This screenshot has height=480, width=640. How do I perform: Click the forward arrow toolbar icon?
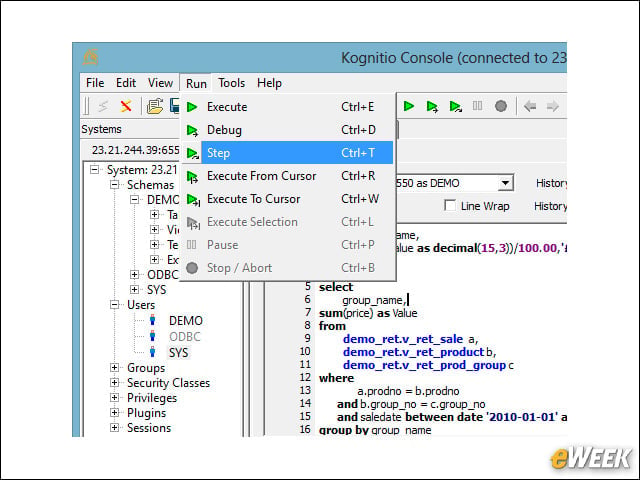(x=552, y=107)
